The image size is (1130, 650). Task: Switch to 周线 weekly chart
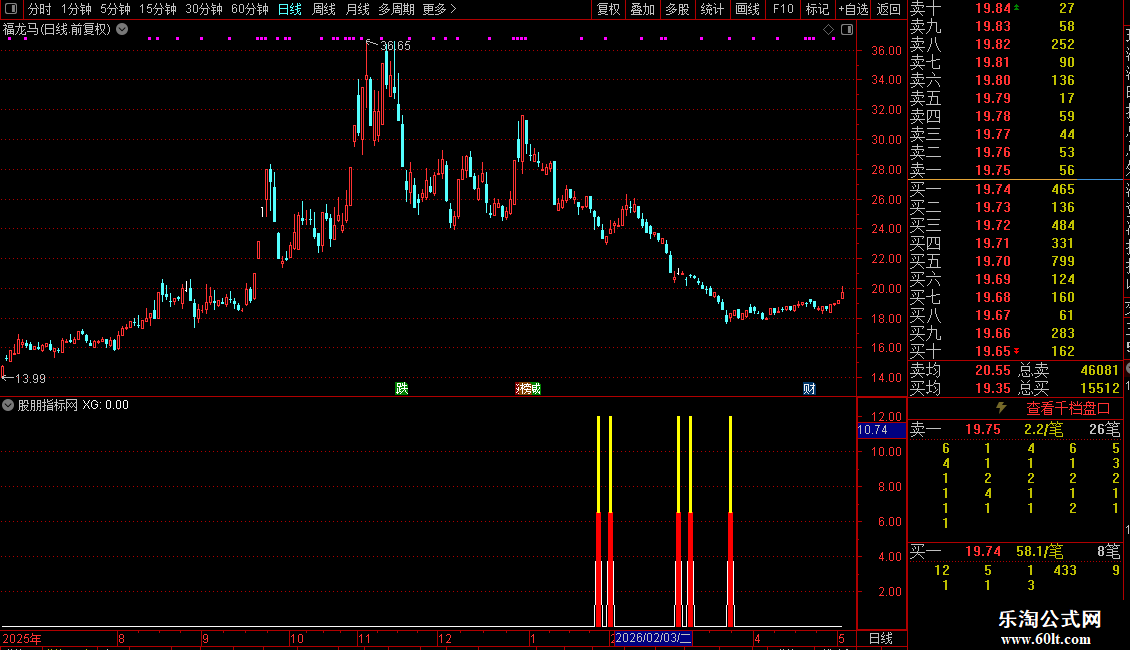click(x=324, y=9)
